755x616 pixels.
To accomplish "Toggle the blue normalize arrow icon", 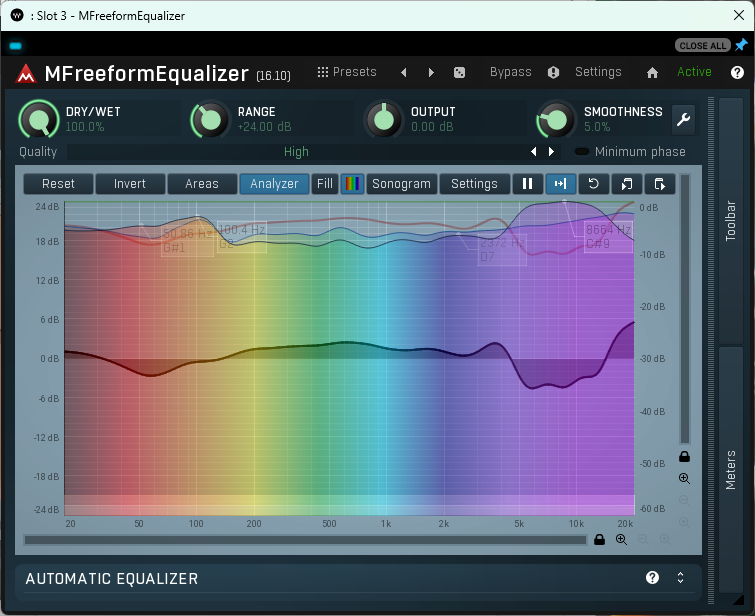I will click(560, 184).
